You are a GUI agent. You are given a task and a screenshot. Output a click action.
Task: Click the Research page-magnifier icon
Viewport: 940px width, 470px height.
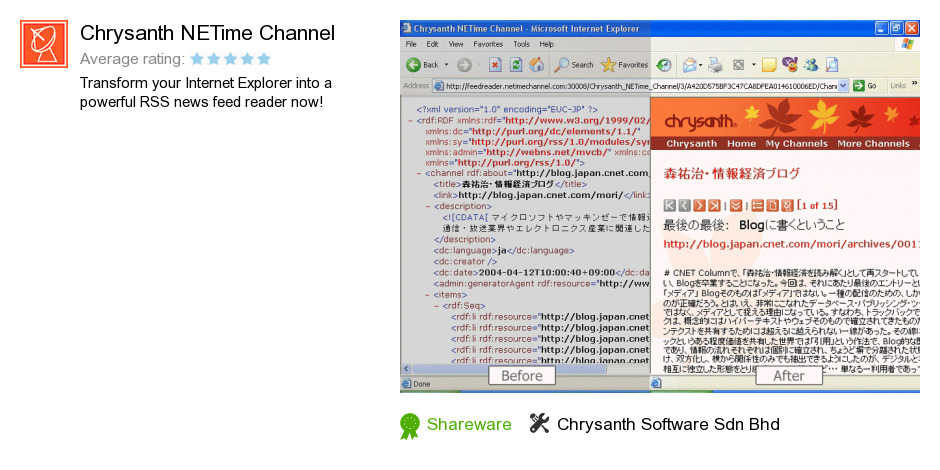point(832,65)
